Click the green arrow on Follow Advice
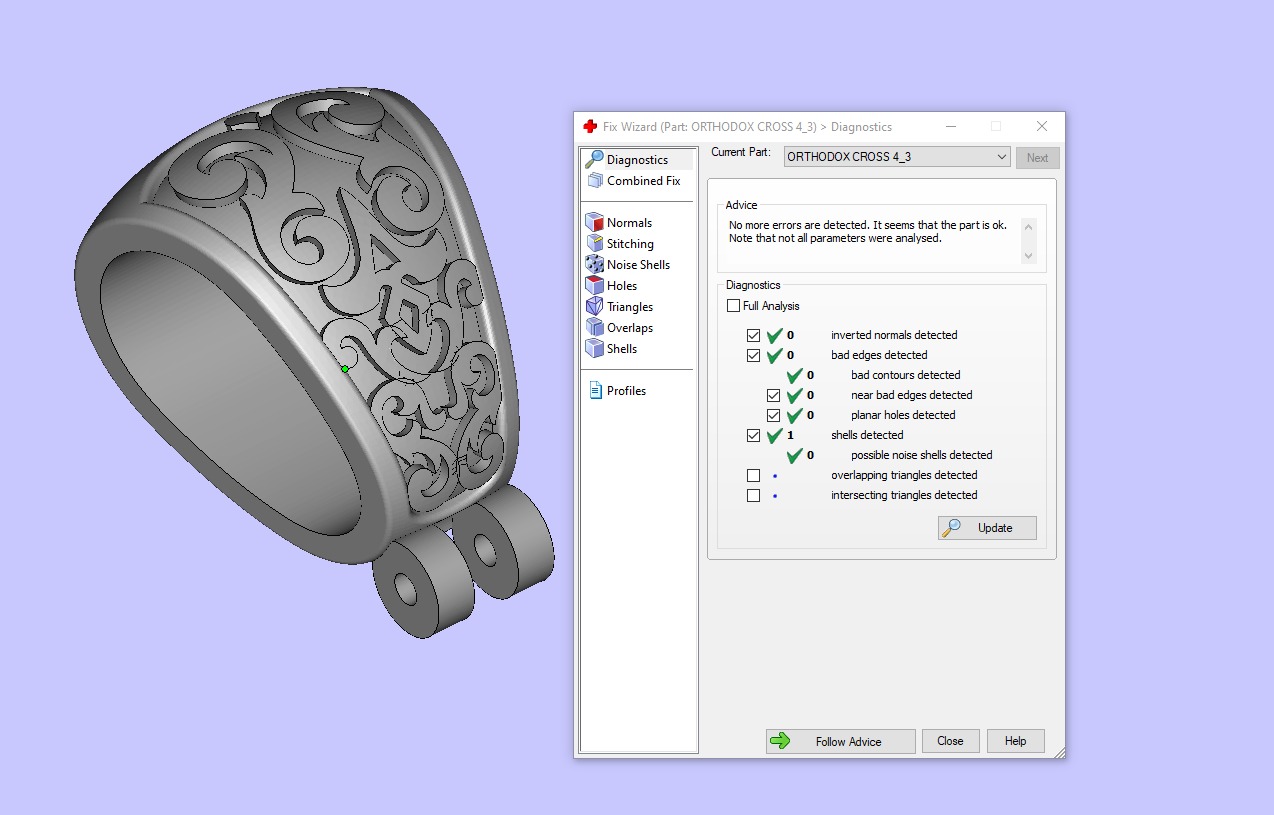The height and width of the screenshot is (815, 1274). (780, 741)
